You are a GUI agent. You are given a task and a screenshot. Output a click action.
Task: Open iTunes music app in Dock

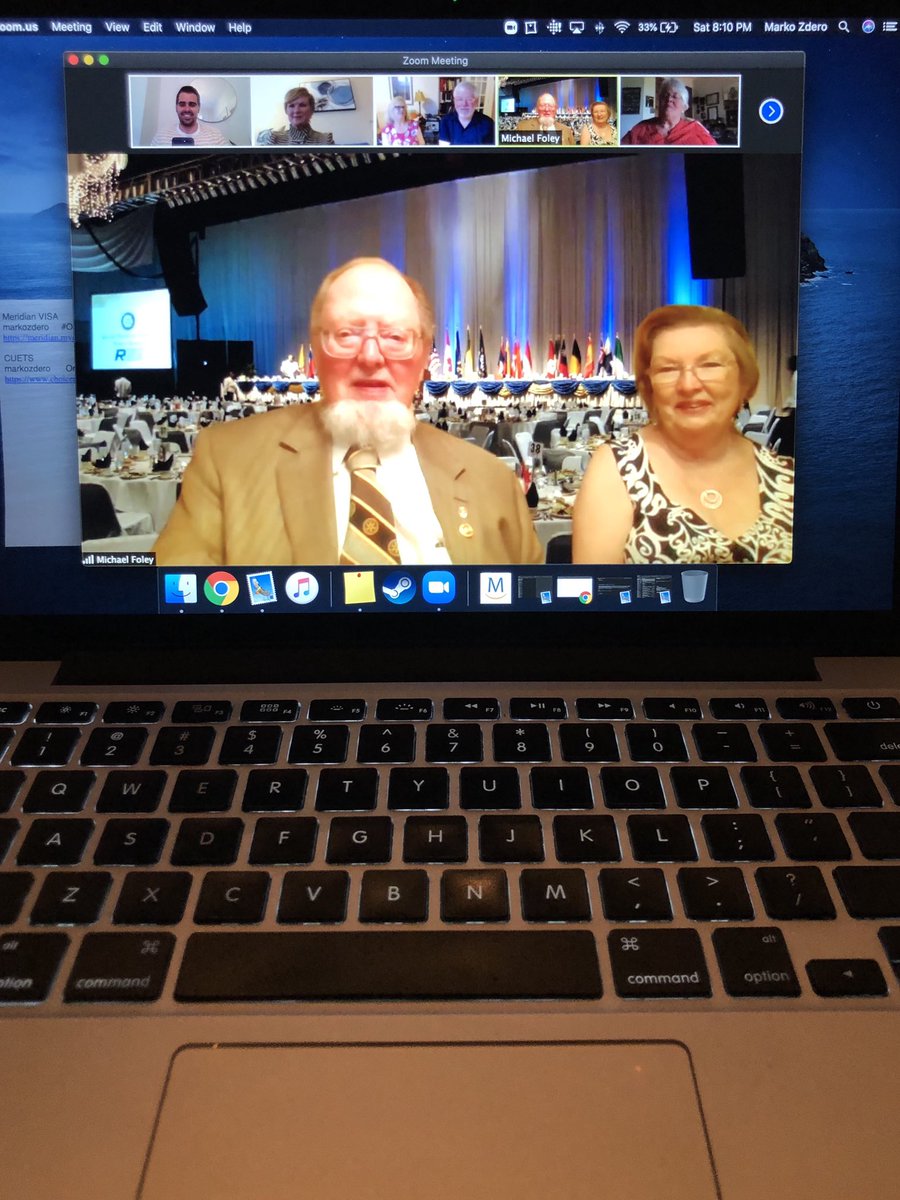pos(302,588)
